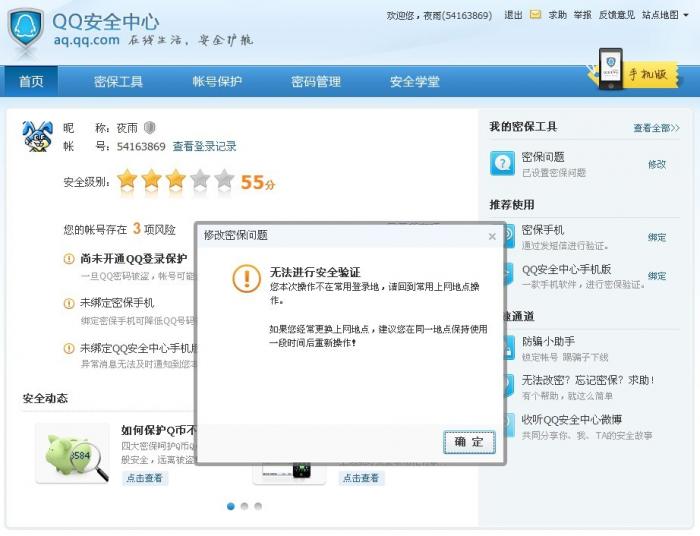Click 绑定 next to 密保手机

pos(657,237)
